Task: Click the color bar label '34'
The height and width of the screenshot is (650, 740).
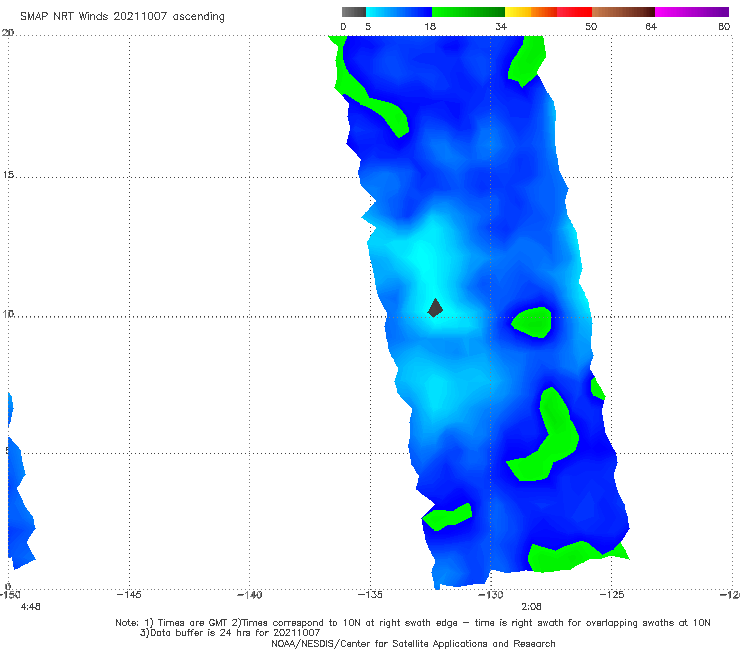Action: pos(501,27)
